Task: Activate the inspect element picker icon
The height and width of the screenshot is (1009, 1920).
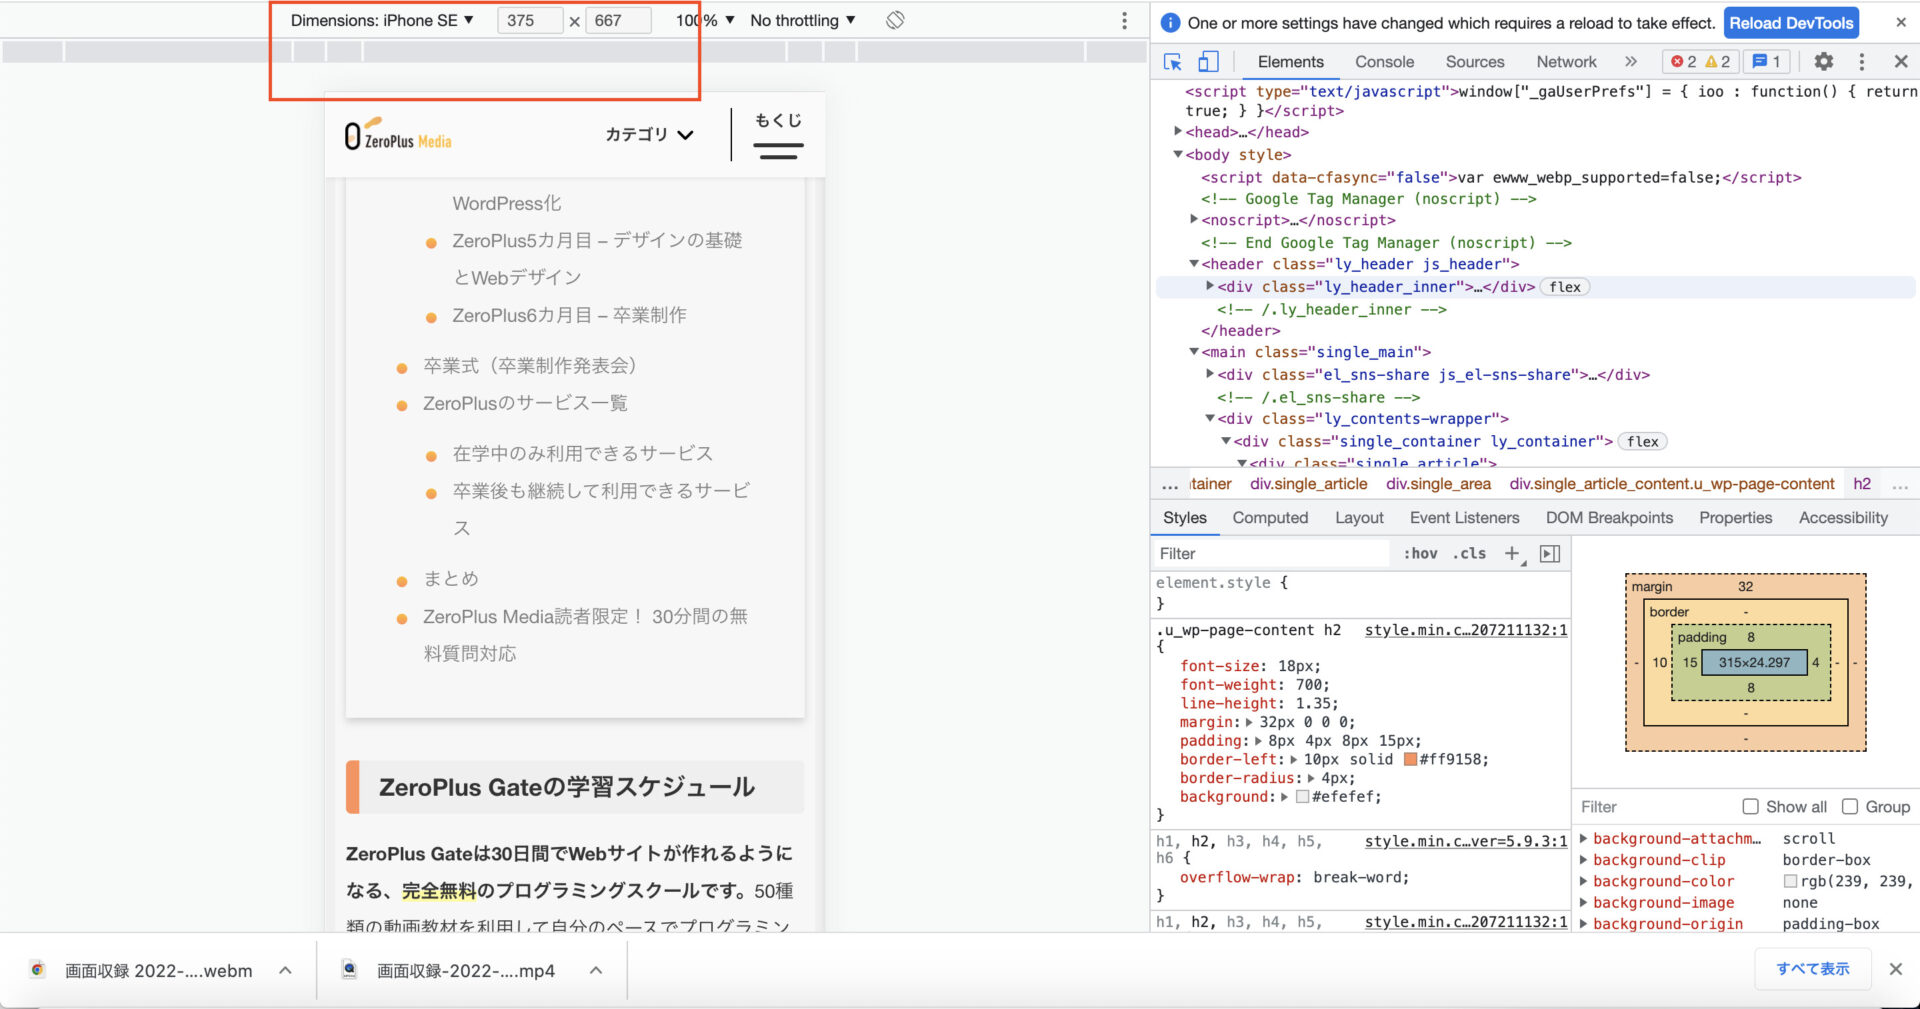Action: [x=1173, y=62]
